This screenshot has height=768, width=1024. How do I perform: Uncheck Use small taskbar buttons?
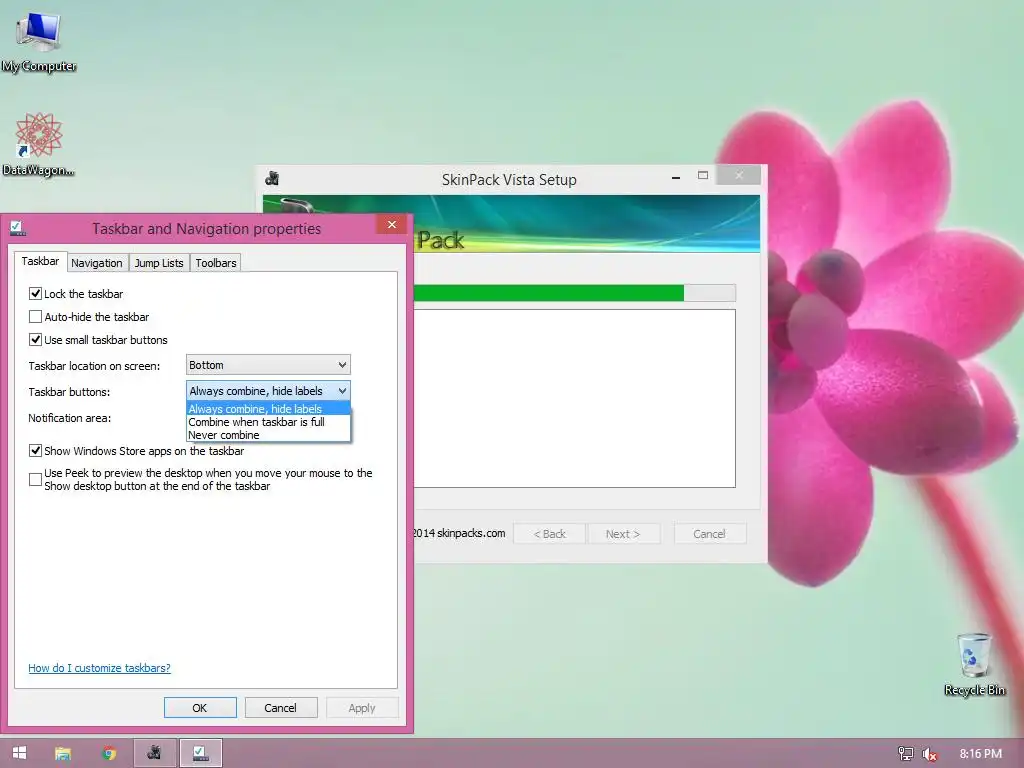click(35, 340)
